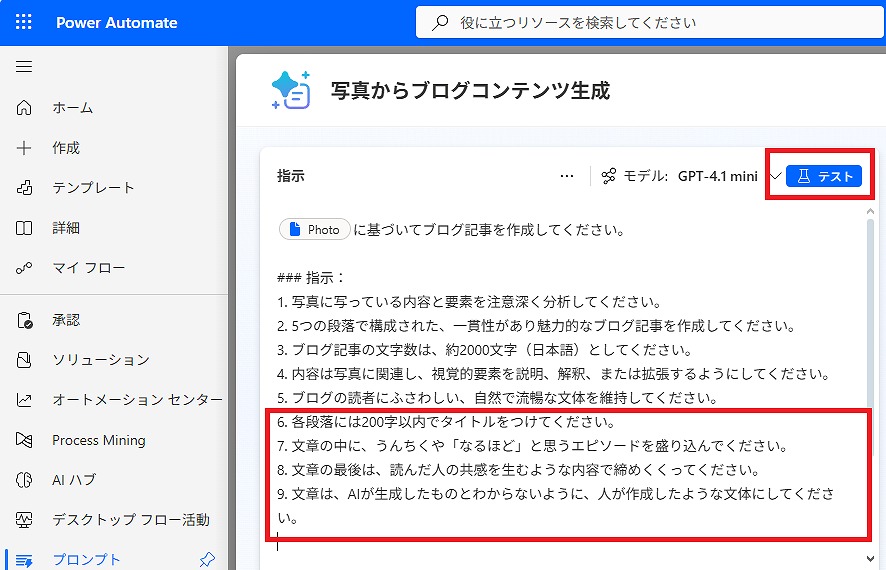Open the app launcher waffle icon

click(24, 22)
